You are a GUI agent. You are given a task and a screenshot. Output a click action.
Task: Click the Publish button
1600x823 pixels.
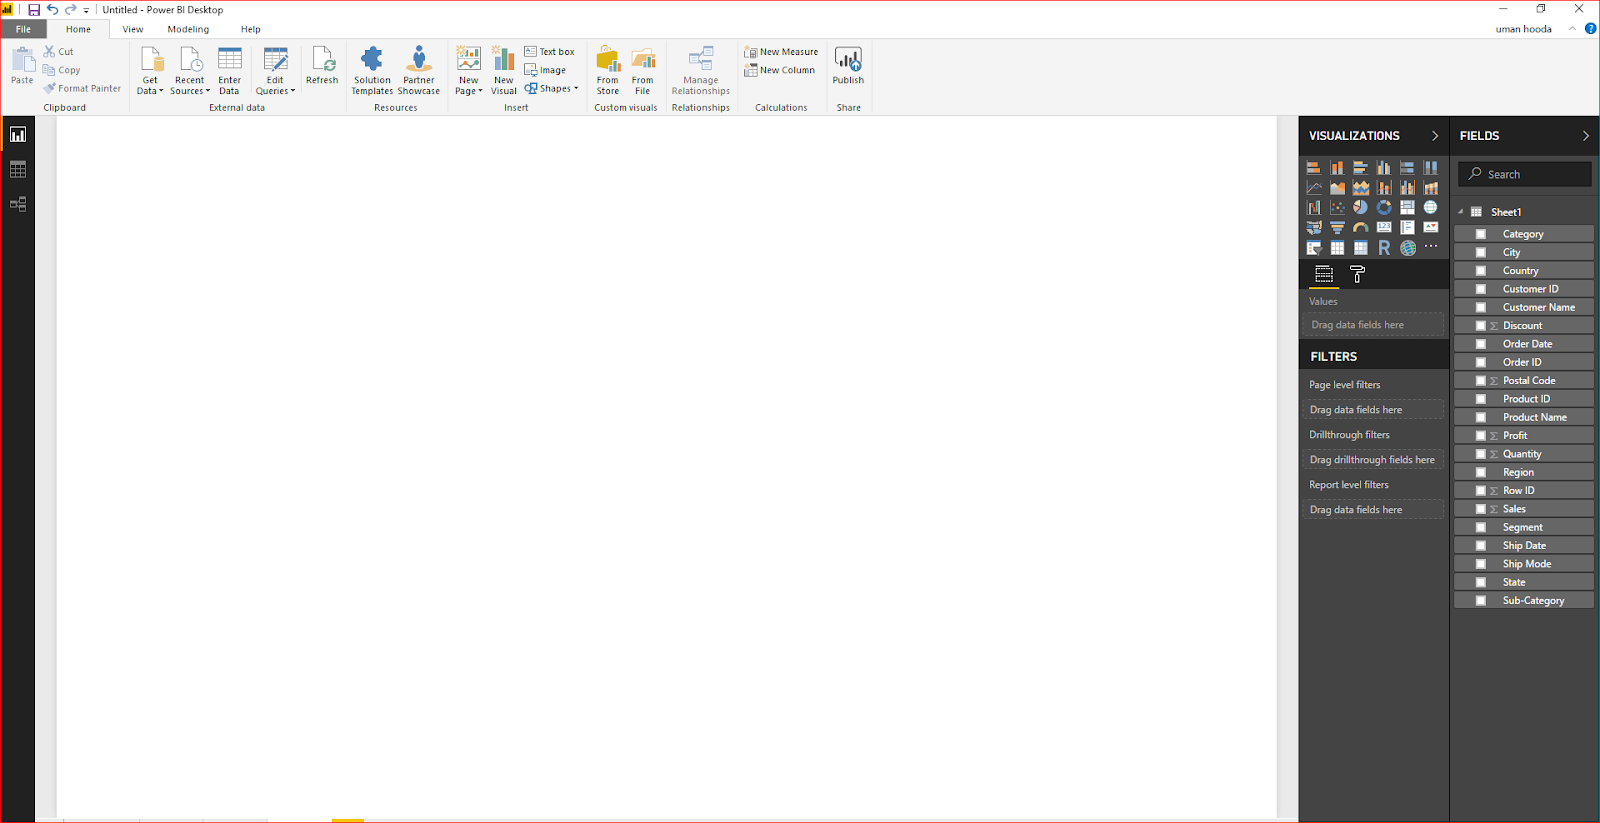tap(848, 66)
